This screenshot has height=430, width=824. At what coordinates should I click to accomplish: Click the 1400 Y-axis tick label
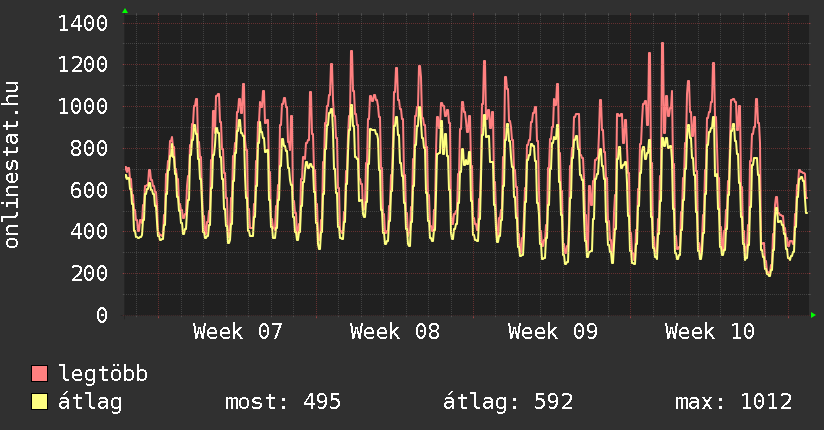[x=83, y=23]
